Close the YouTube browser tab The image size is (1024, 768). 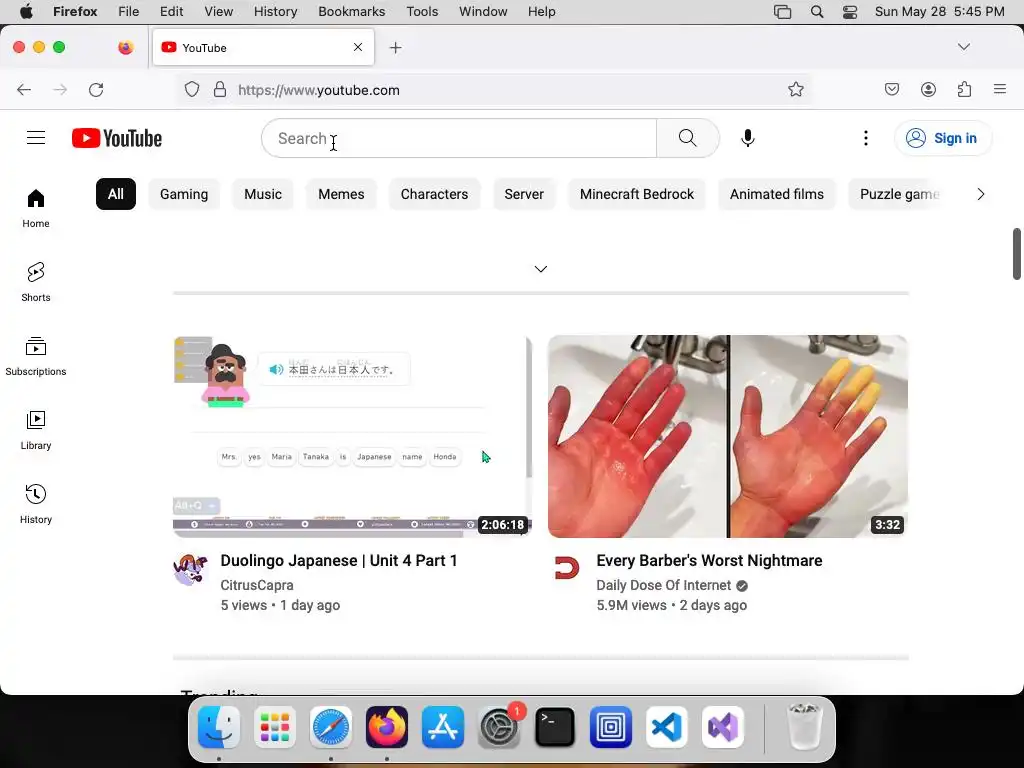pyautogui.click(x=357, y=47)
